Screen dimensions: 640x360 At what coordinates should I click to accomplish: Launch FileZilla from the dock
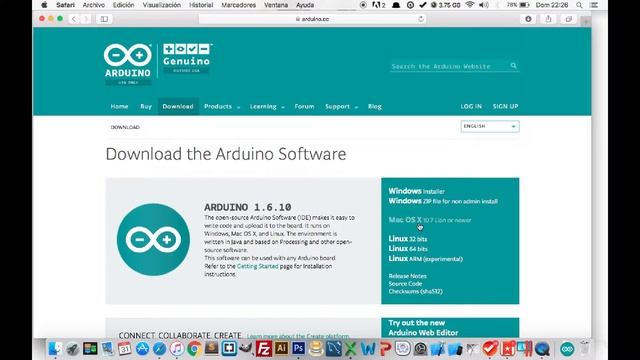click(x=264, y=349)
